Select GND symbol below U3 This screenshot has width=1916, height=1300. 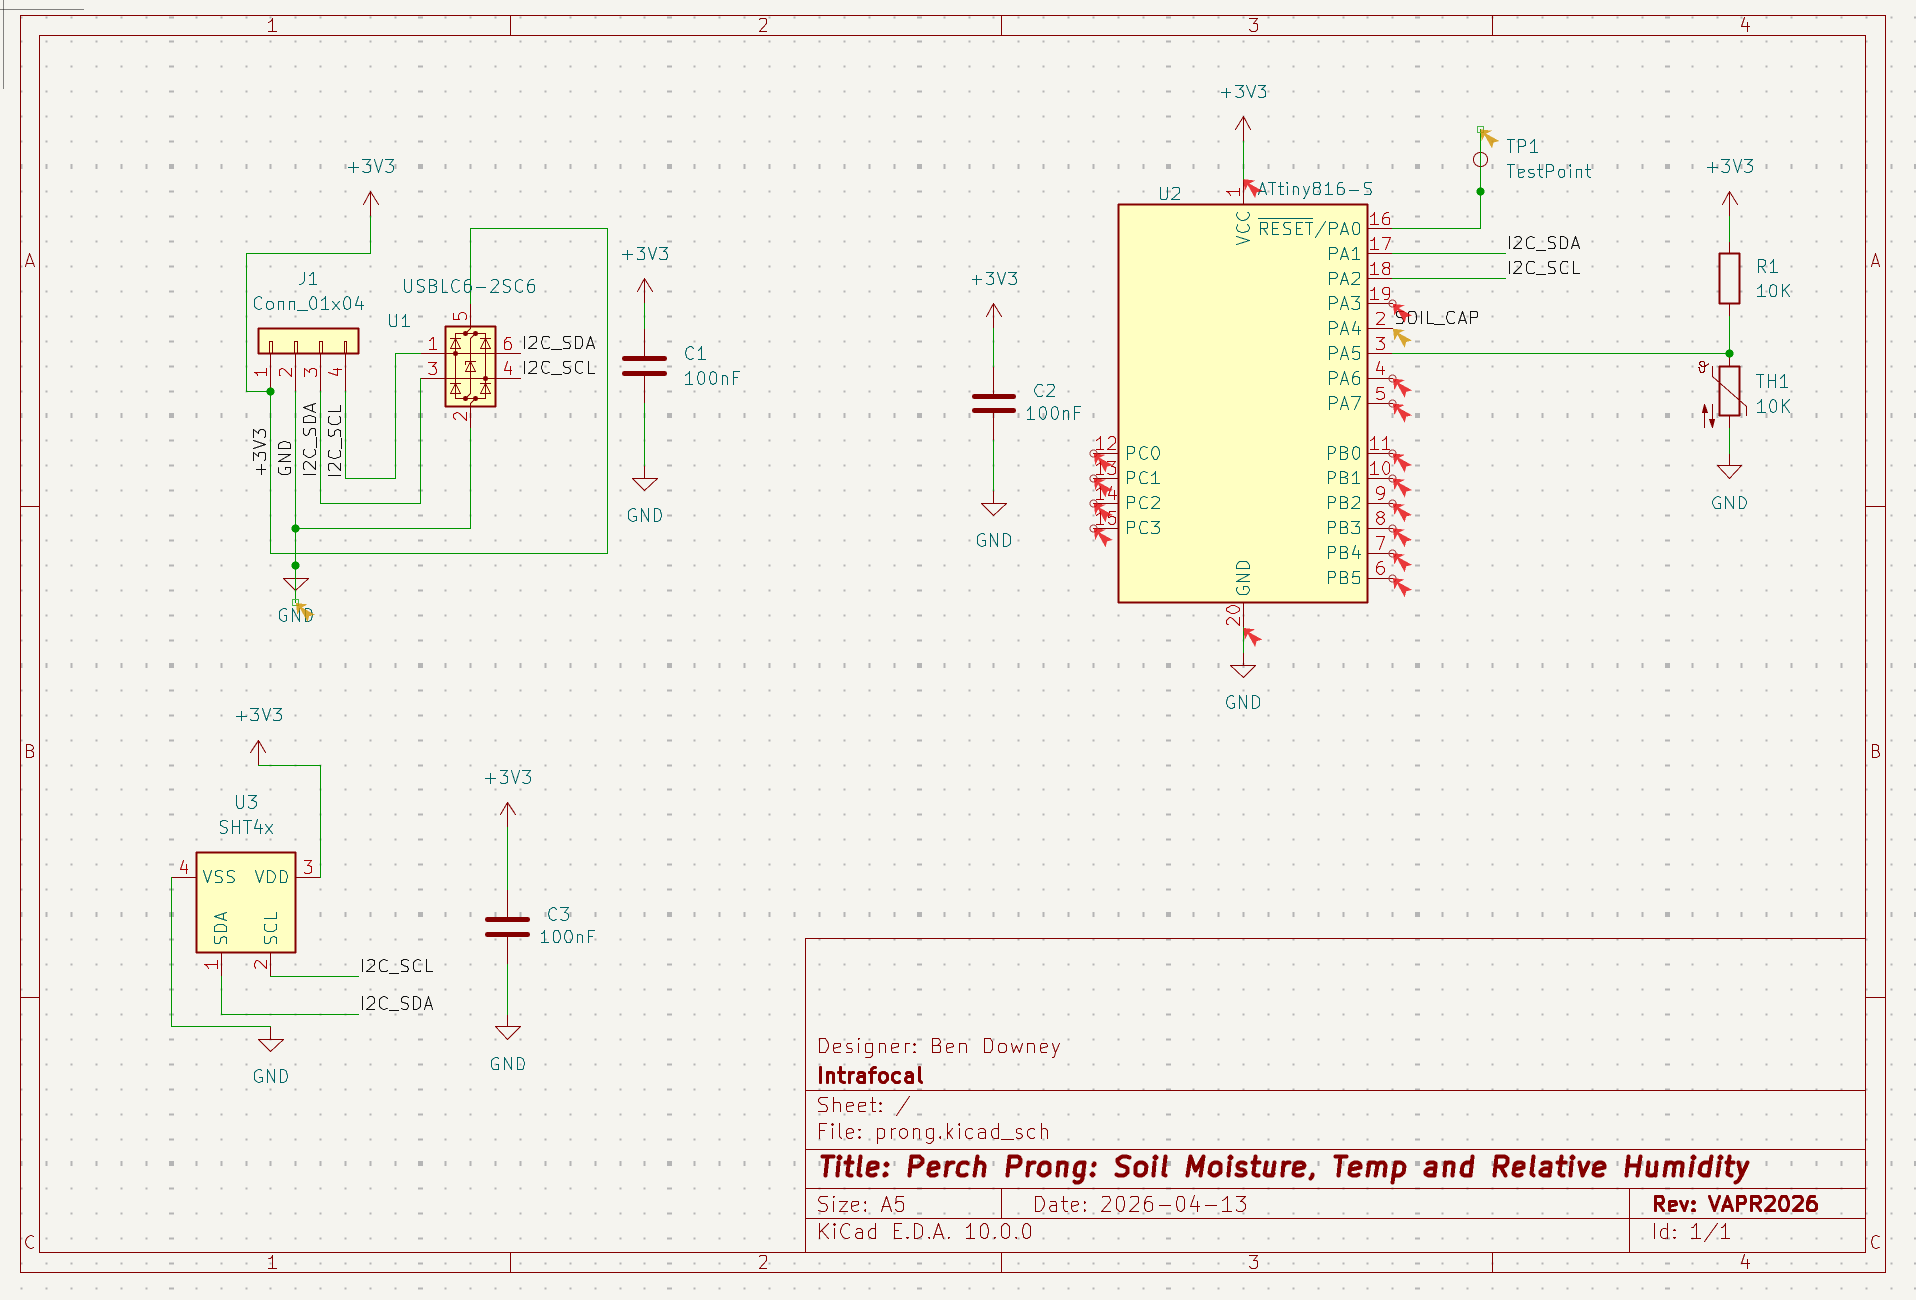271,1045
